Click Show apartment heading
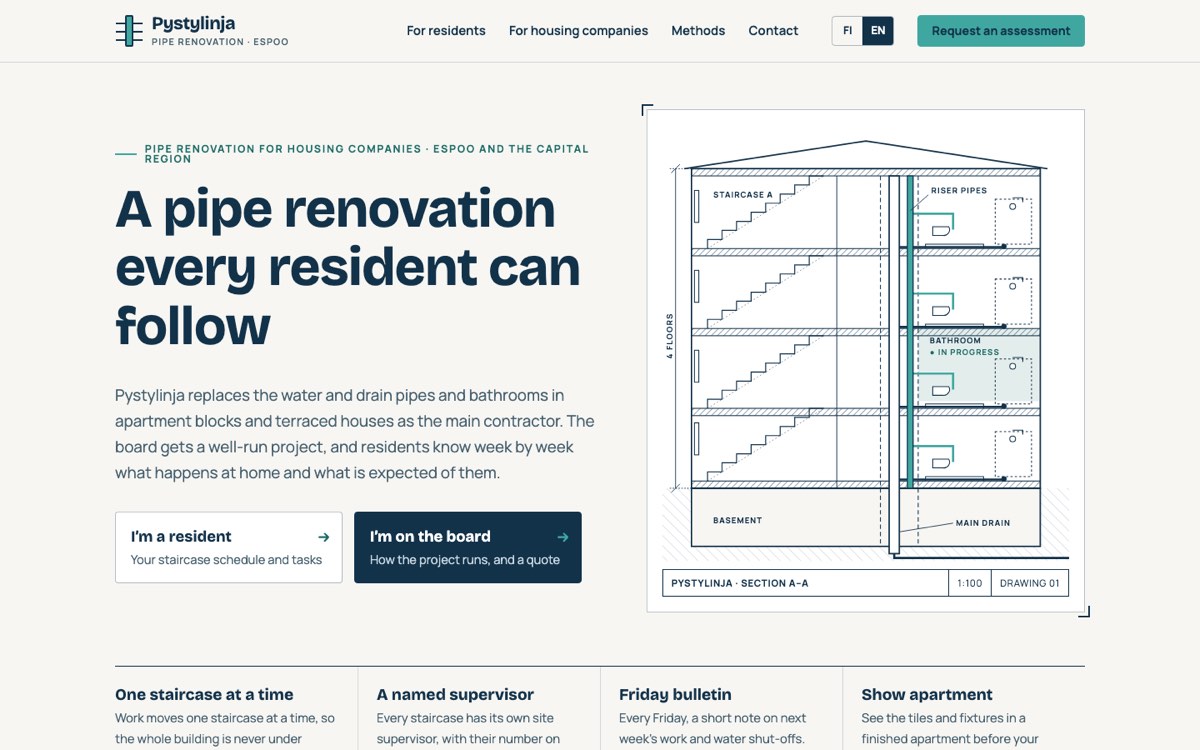Screen dimensions: 1200x750 click(927, 695)
